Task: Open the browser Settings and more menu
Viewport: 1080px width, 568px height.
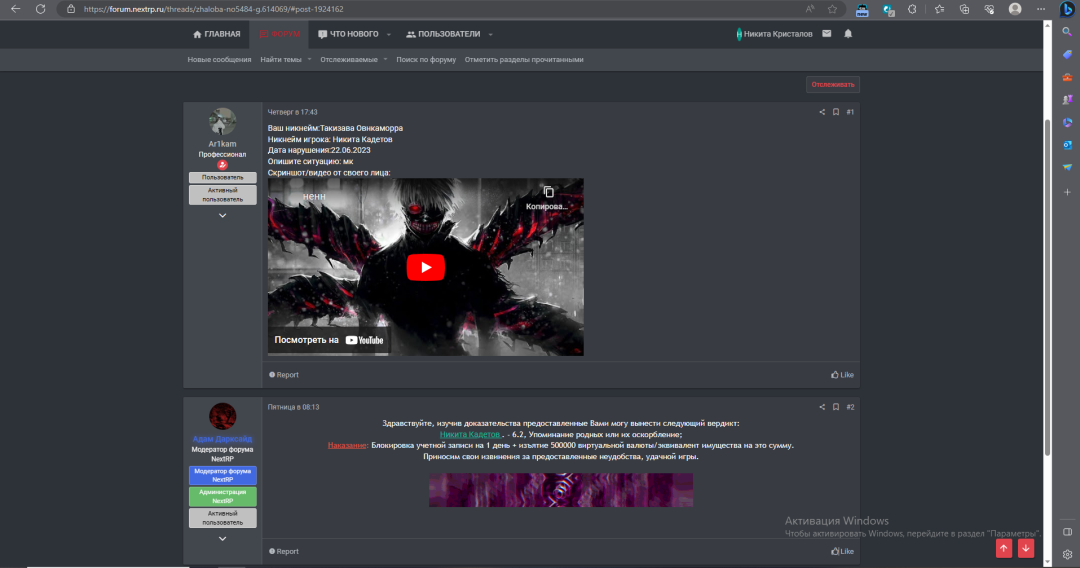Action: pyautogui.click(x=1041, y=9)
